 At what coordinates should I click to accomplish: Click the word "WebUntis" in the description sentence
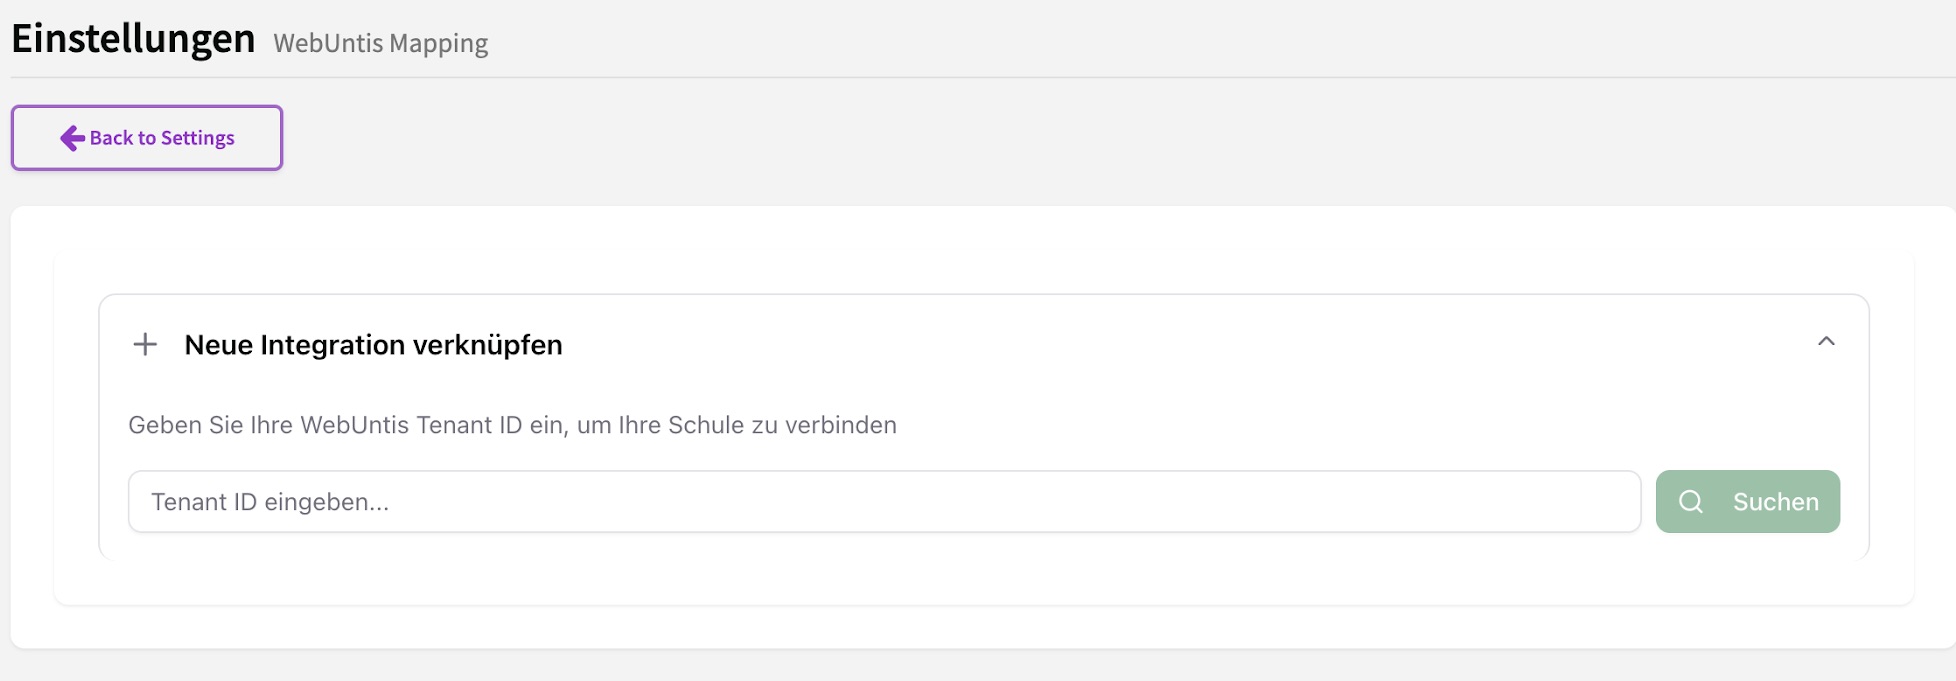point(354,425)
